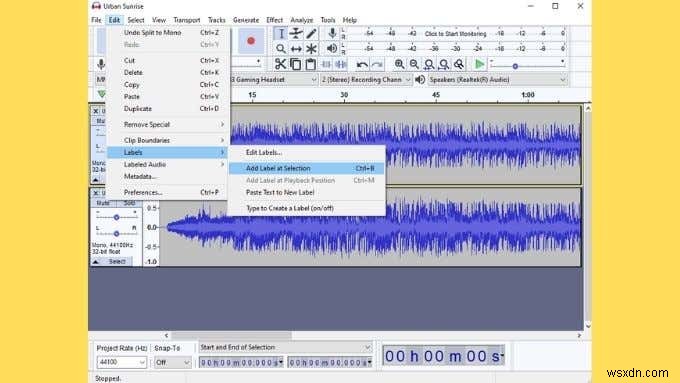Expand the Labeled Audio submenu

pos(168,164)
